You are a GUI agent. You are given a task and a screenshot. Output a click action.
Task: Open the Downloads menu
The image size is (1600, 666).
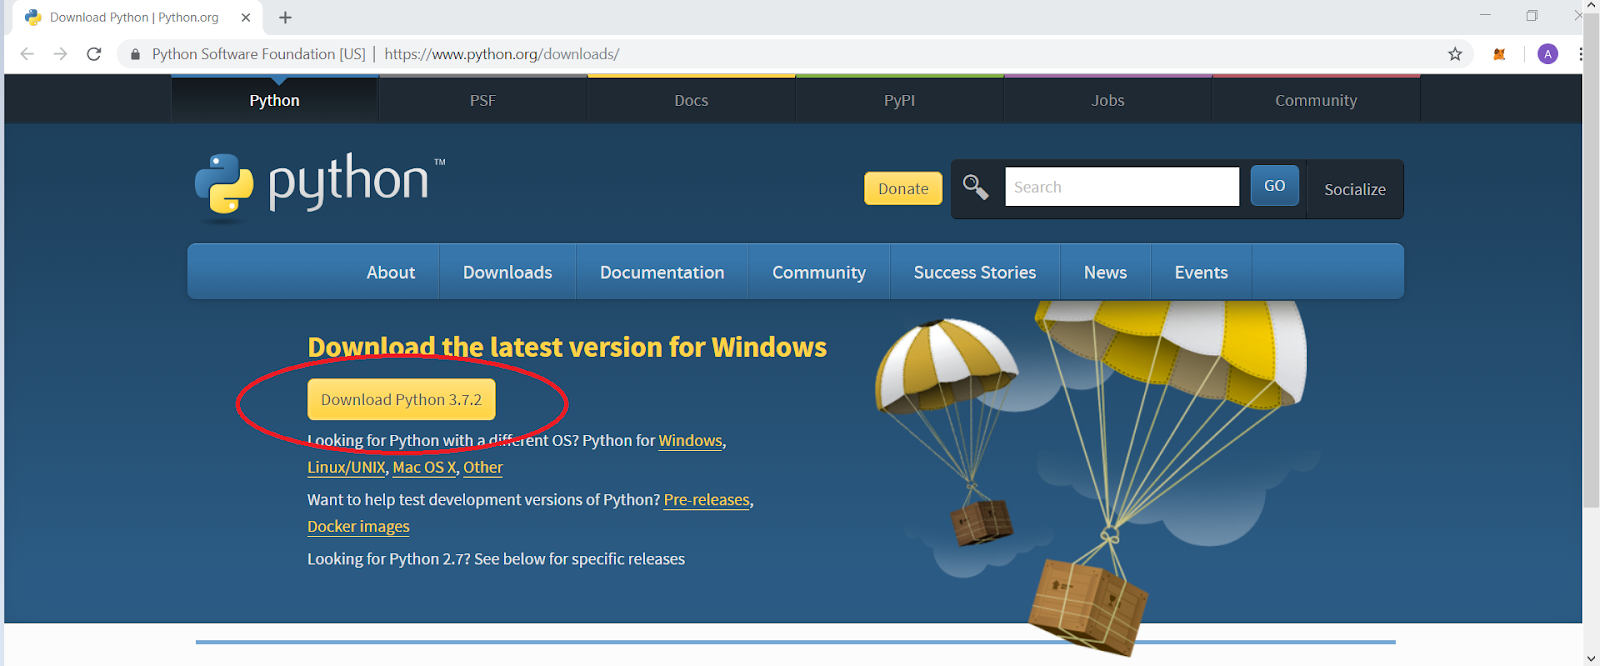click(x=508, y=272)
